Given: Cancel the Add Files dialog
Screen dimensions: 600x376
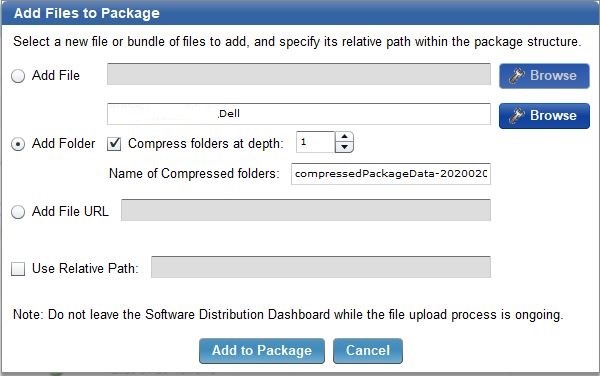Looking at the screenshot, I should coord(368,351).
